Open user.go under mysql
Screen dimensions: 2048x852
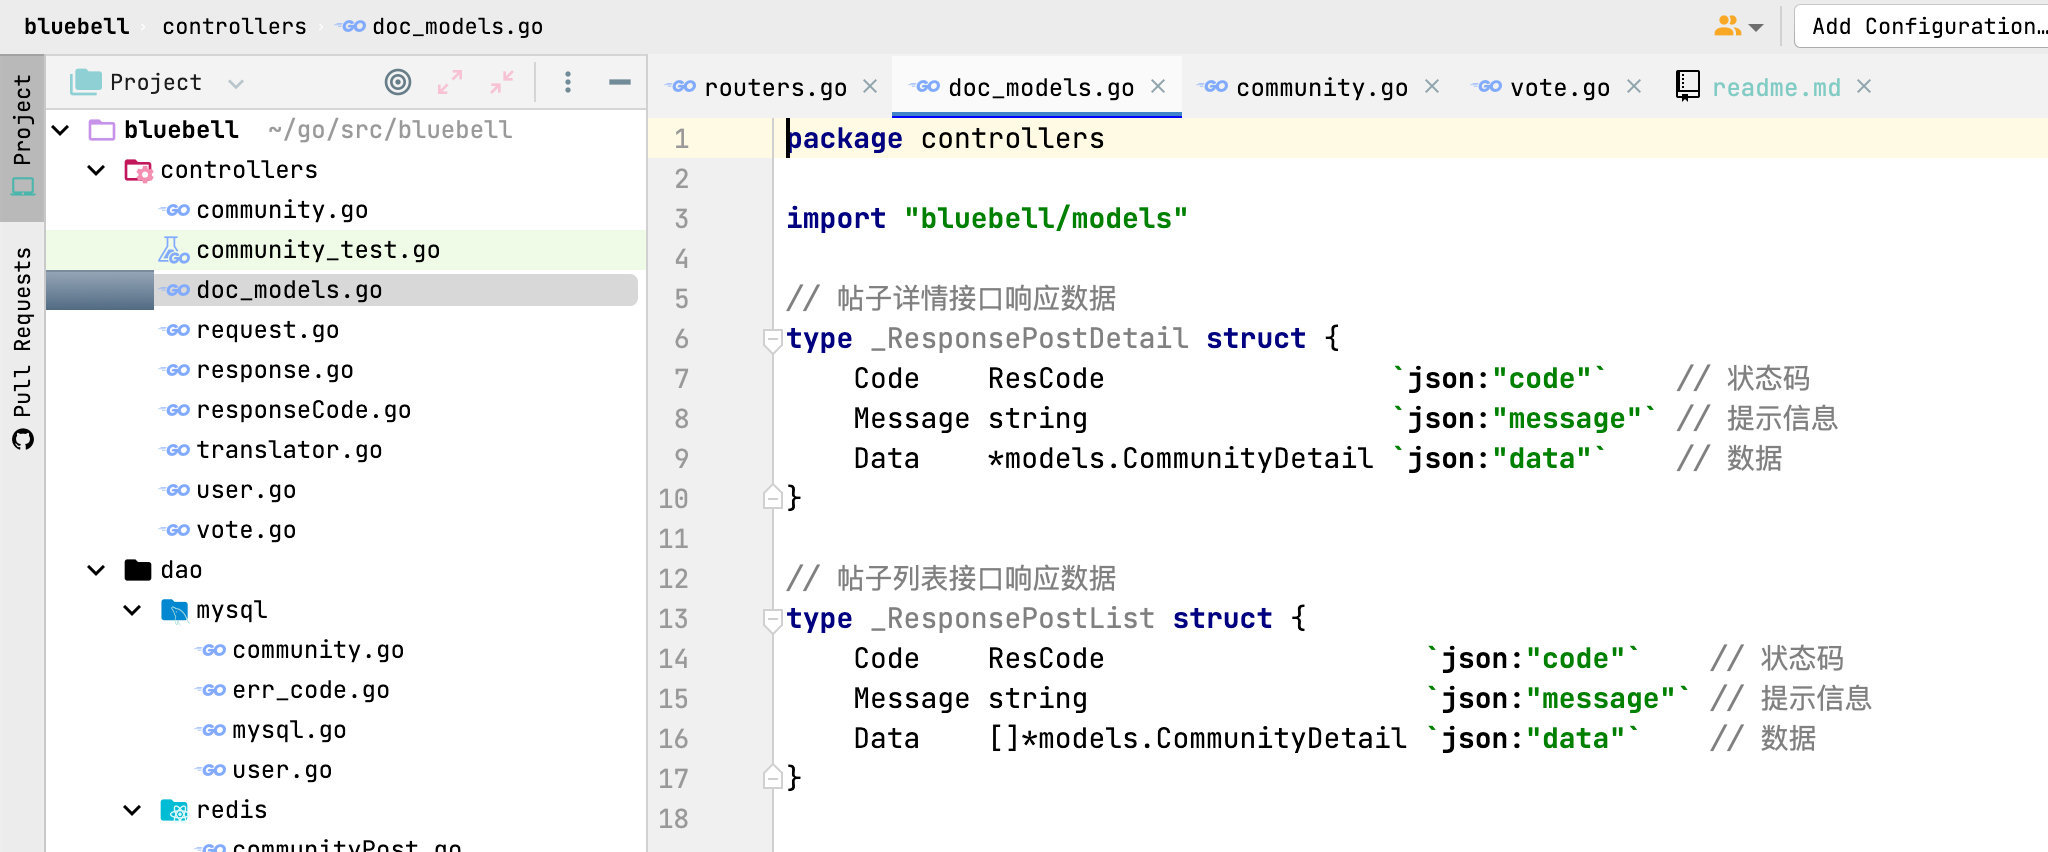coord(282,770)
